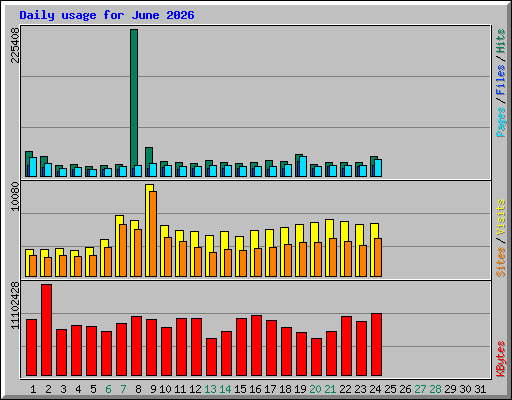Click the red KBytes bar for day 24
The image size is (512, 400).
click(376, 345)
